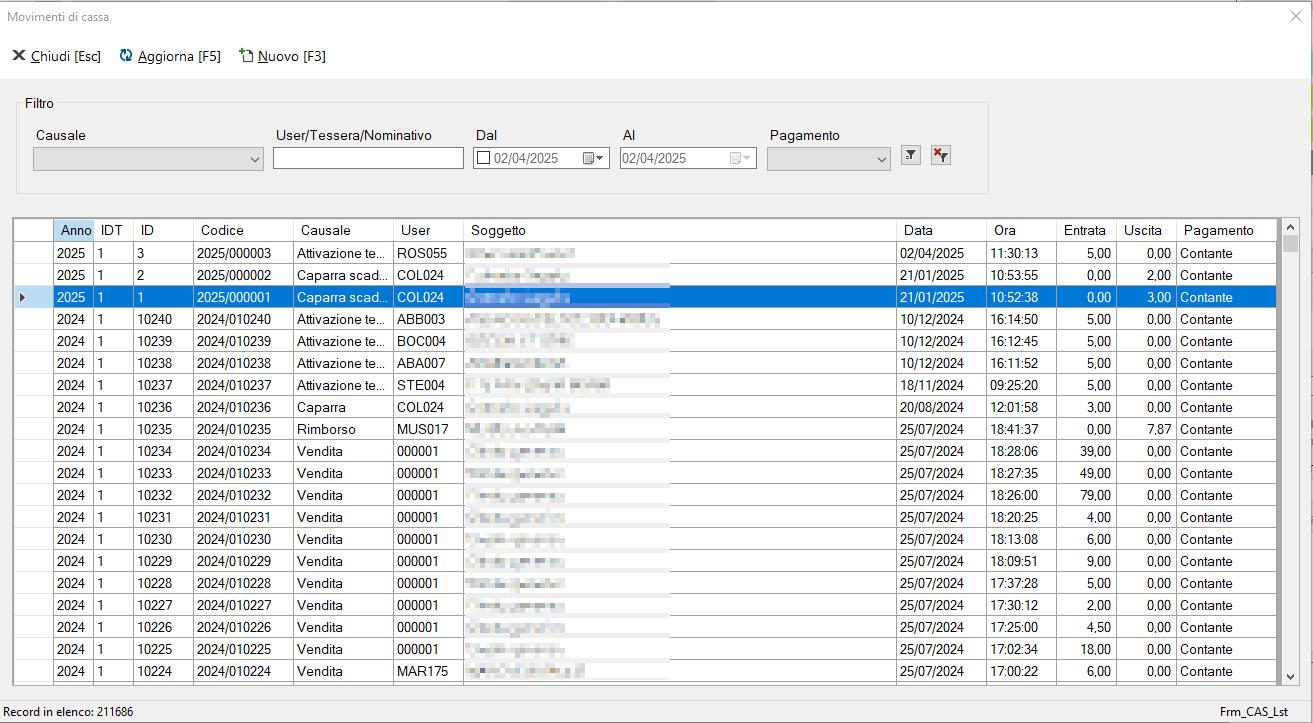The image size is (1313, 723).
Task: Focus the User/Tessera/Nominativo input field
Action: (368, 158)
